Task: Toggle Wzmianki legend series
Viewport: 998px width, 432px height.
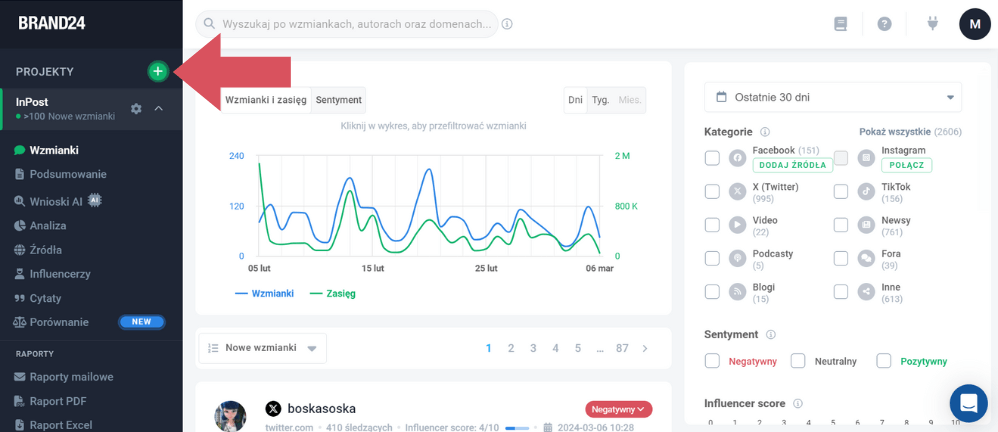Action: (264, 294)
